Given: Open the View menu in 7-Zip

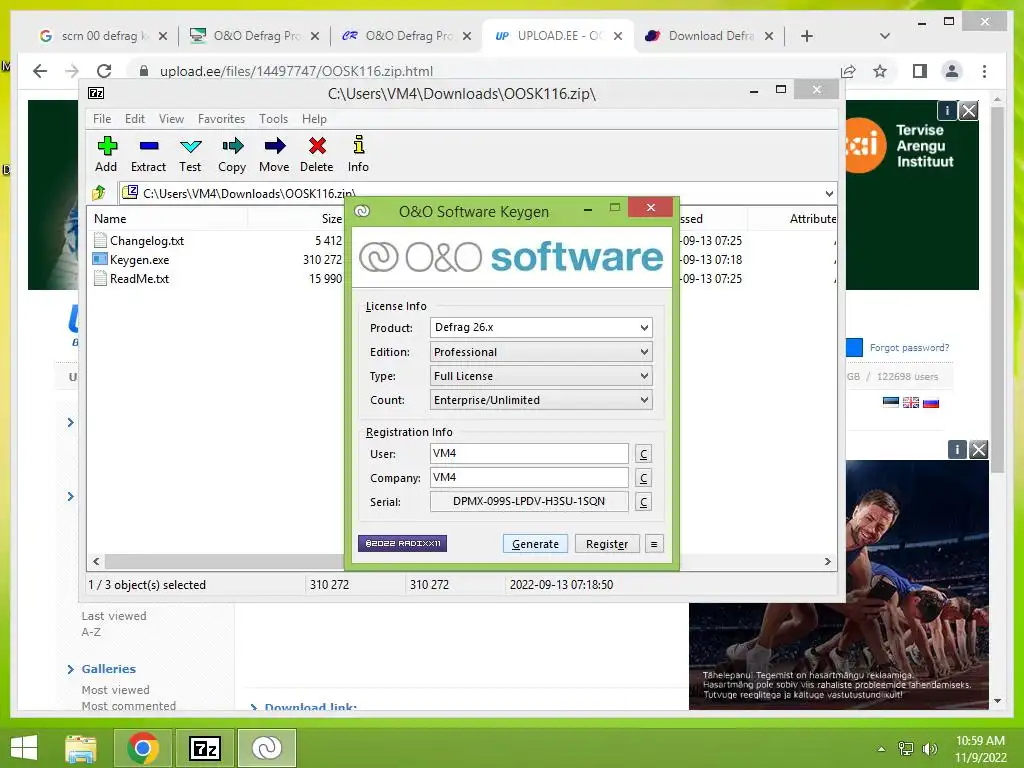Looking at the screenshot, I should [x=171, y=119].
